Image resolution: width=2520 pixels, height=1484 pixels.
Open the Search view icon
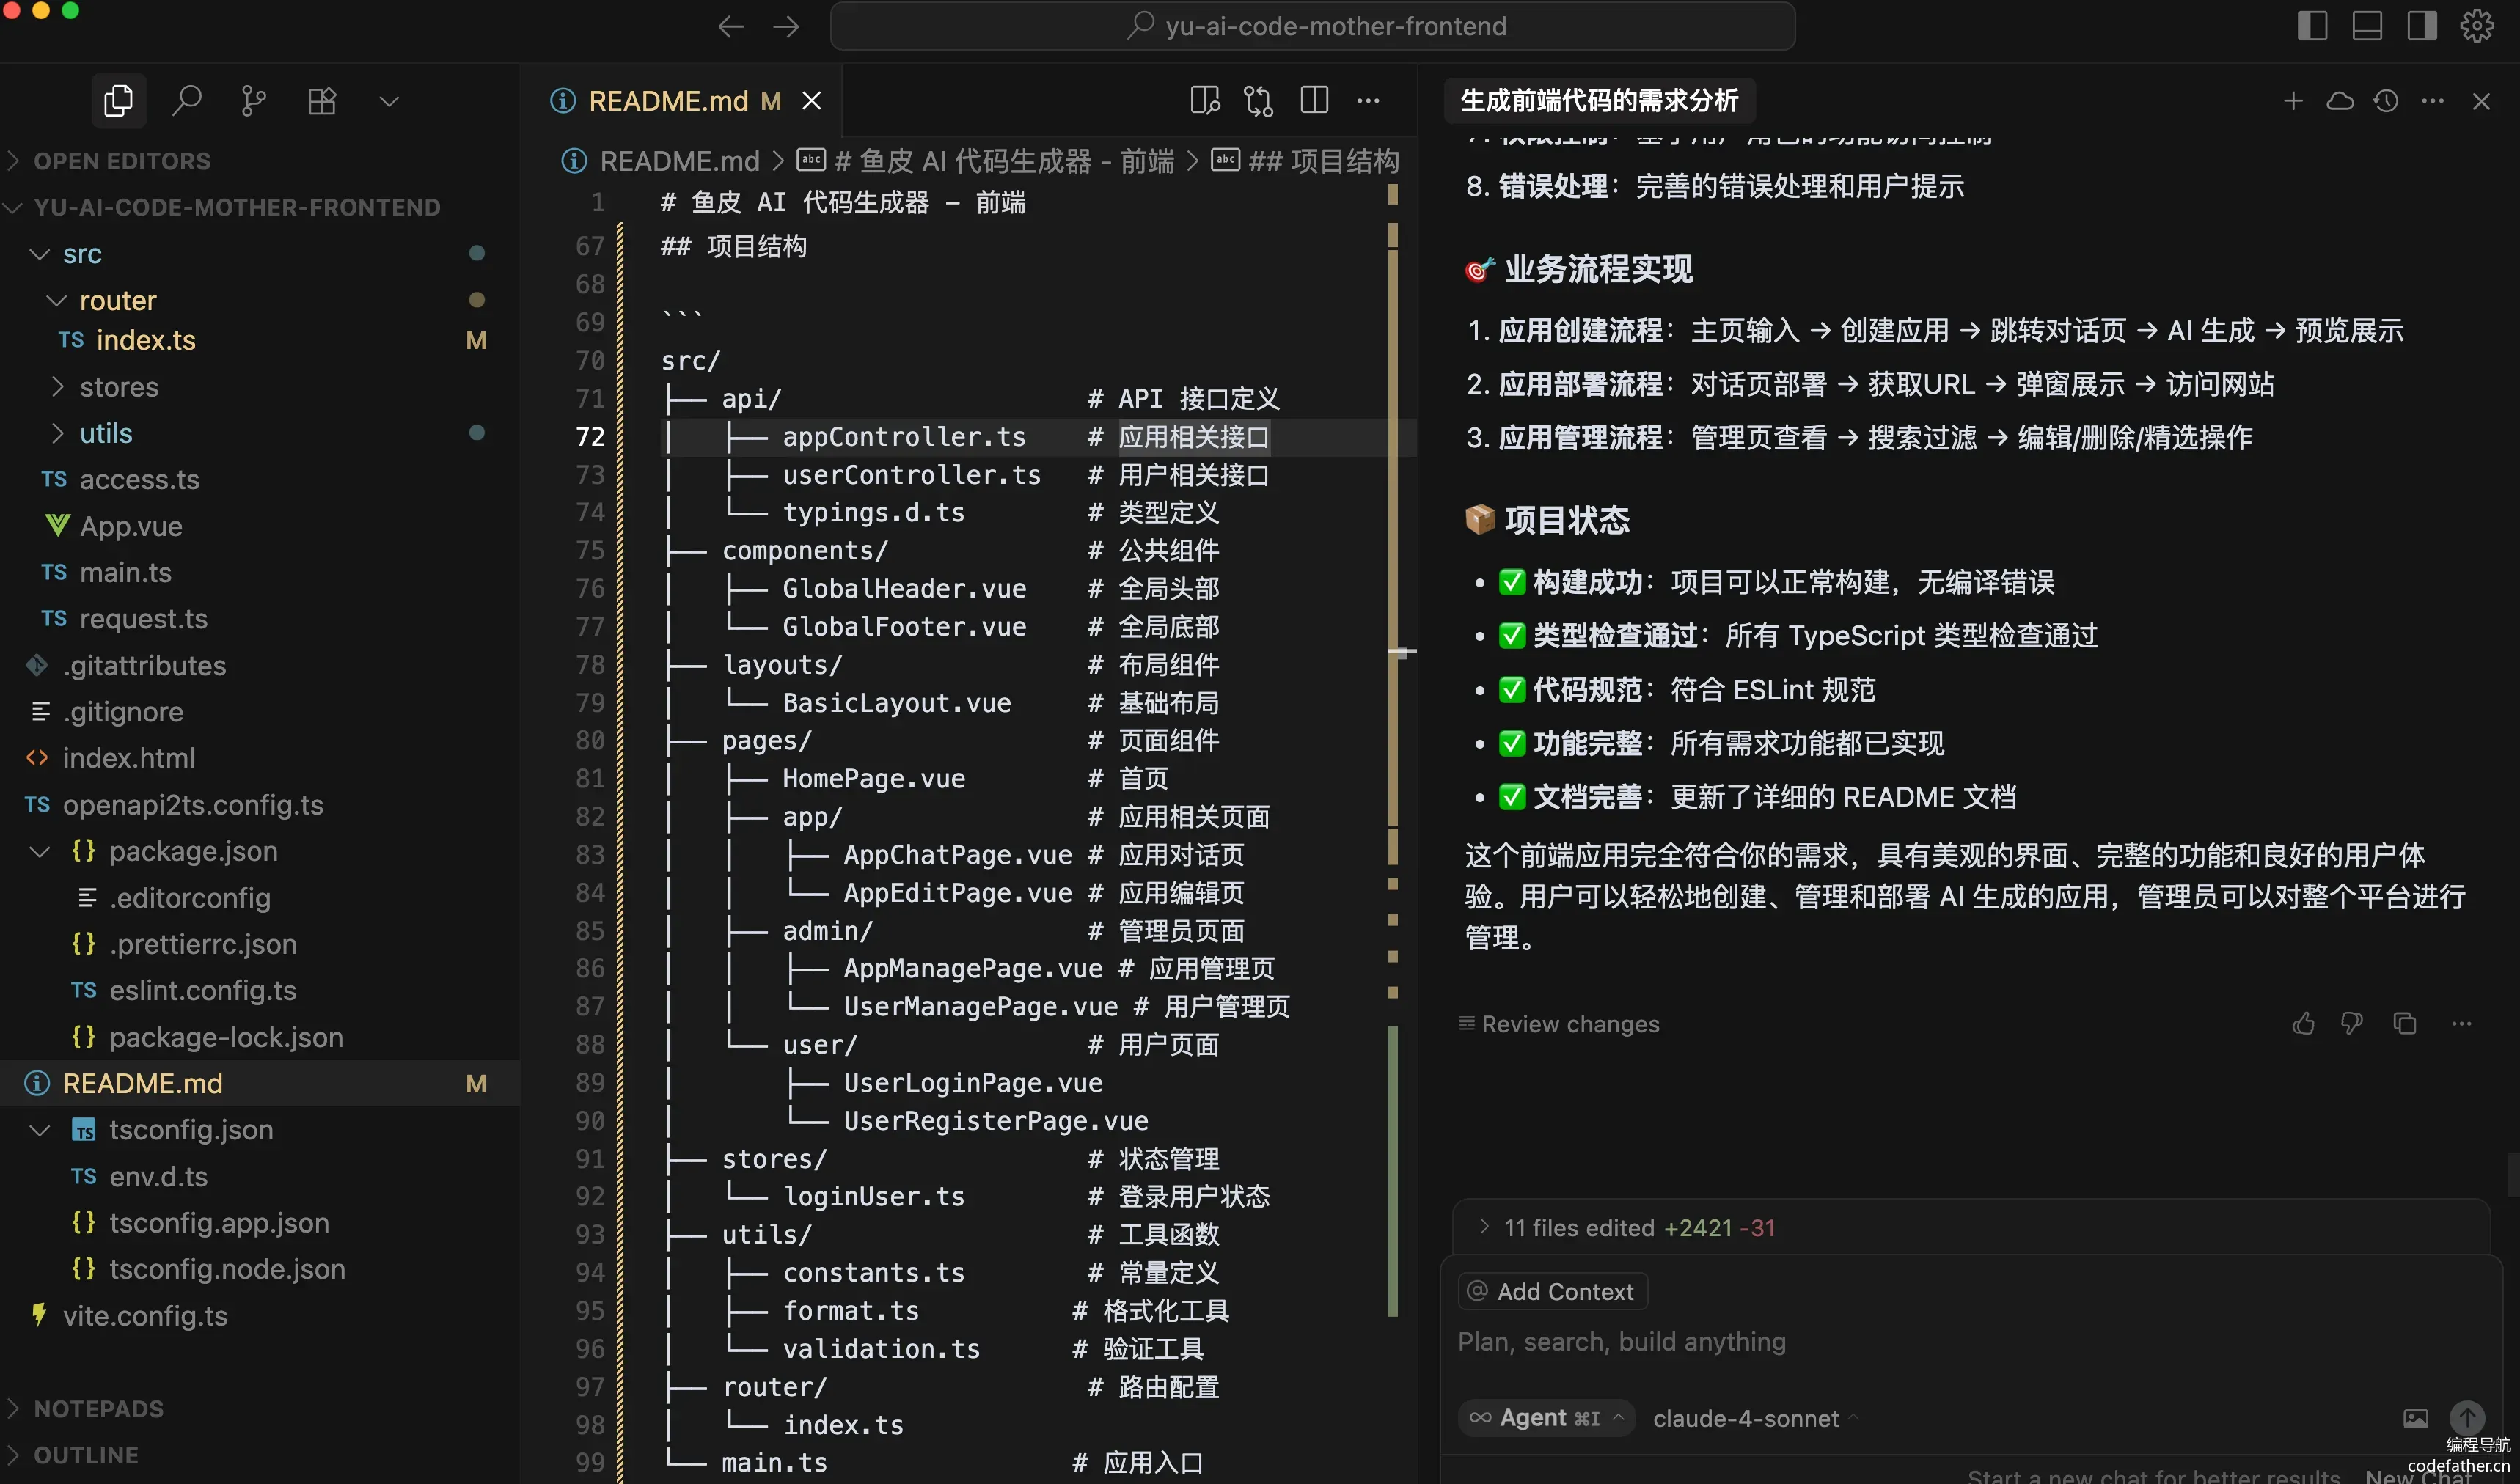[x=186, y=101]
